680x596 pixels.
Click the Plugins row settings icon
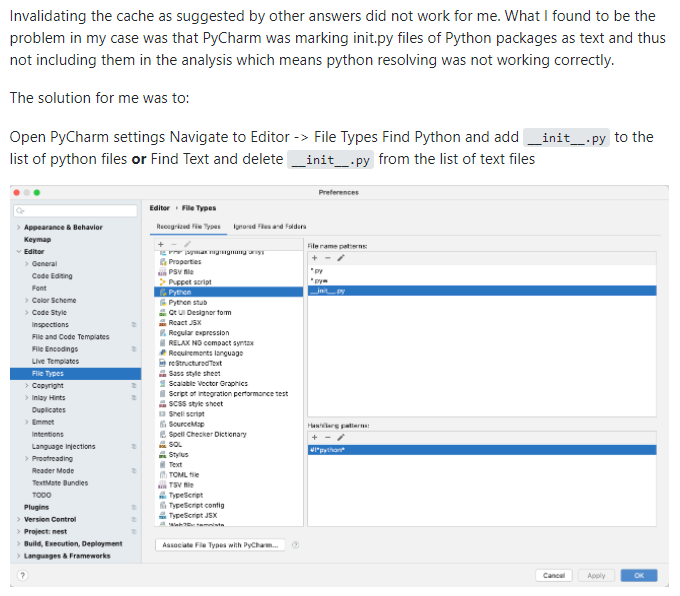[x=134, y=507]
